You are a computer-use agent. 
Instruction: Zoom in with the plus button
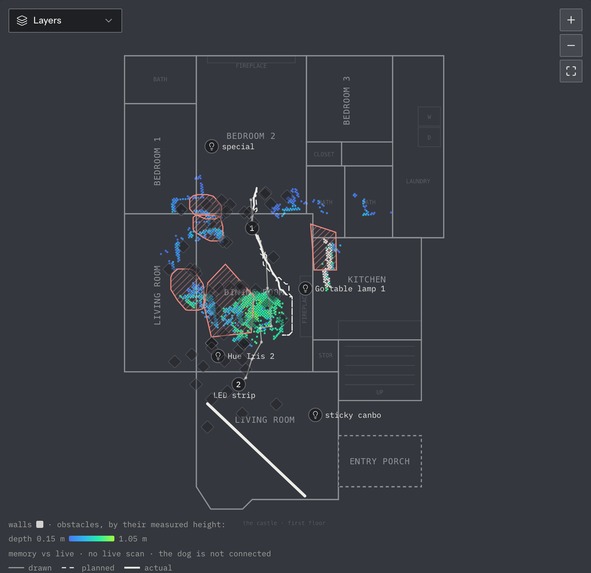[571, 20]
